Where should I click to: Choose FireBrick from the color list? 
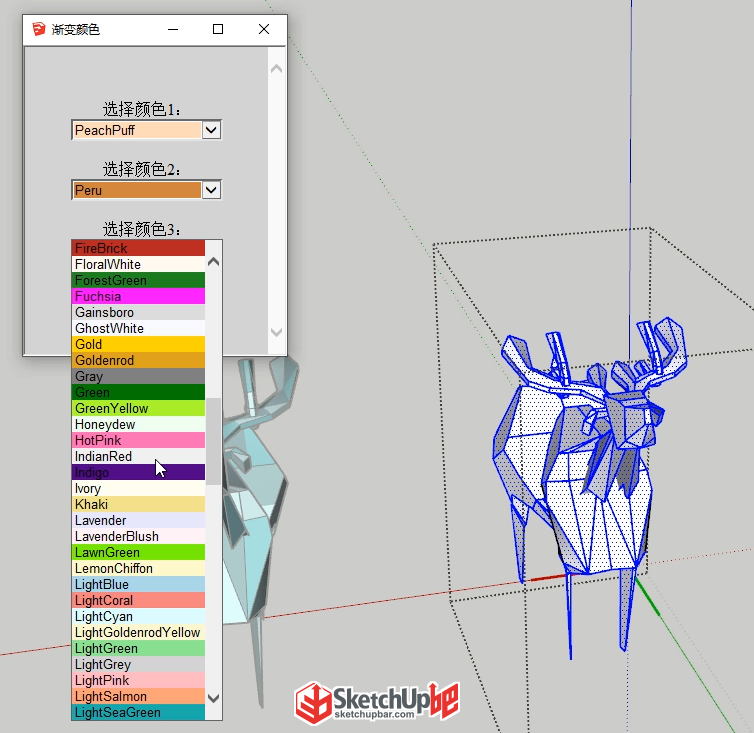tap(138, 248)
